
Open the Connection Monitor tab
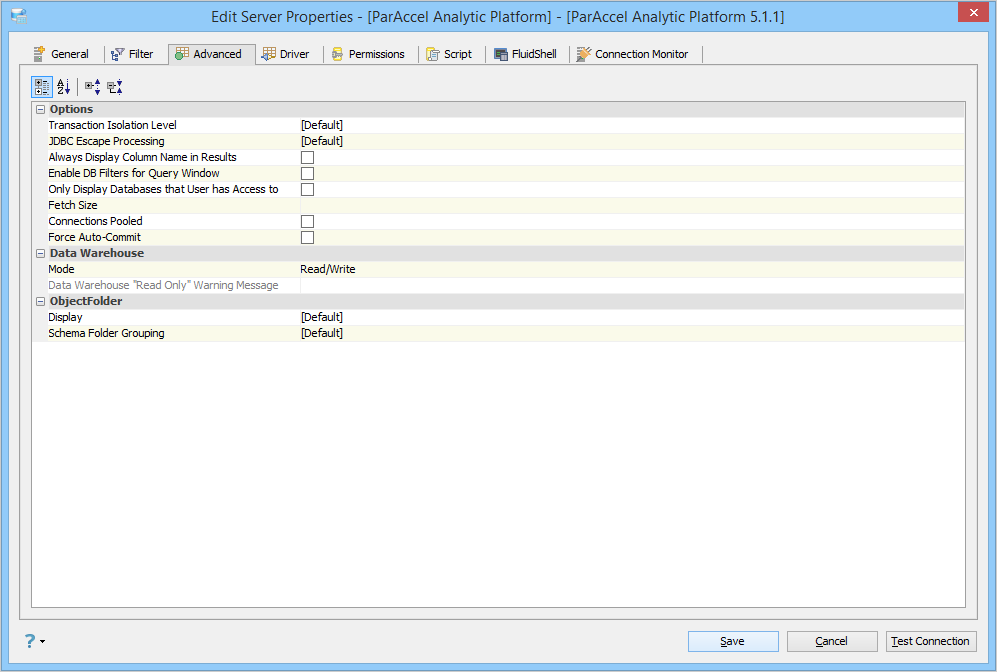click(633, 54)
